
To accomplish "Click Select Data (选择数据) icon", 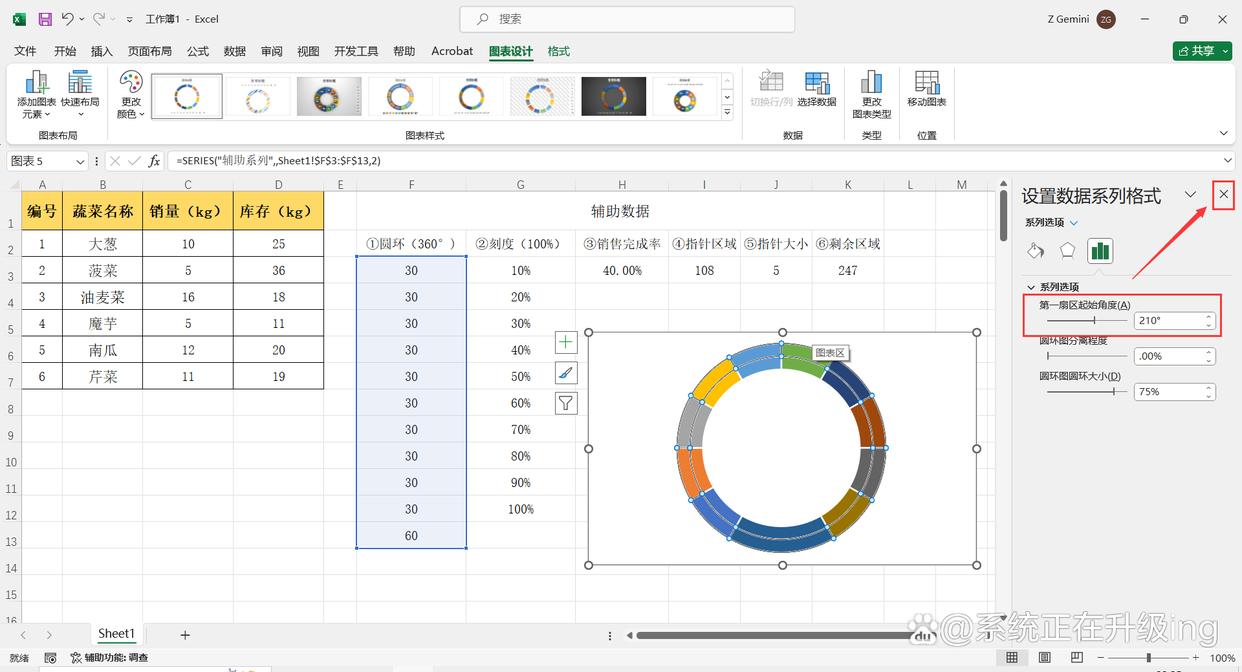I will (816, 90).
